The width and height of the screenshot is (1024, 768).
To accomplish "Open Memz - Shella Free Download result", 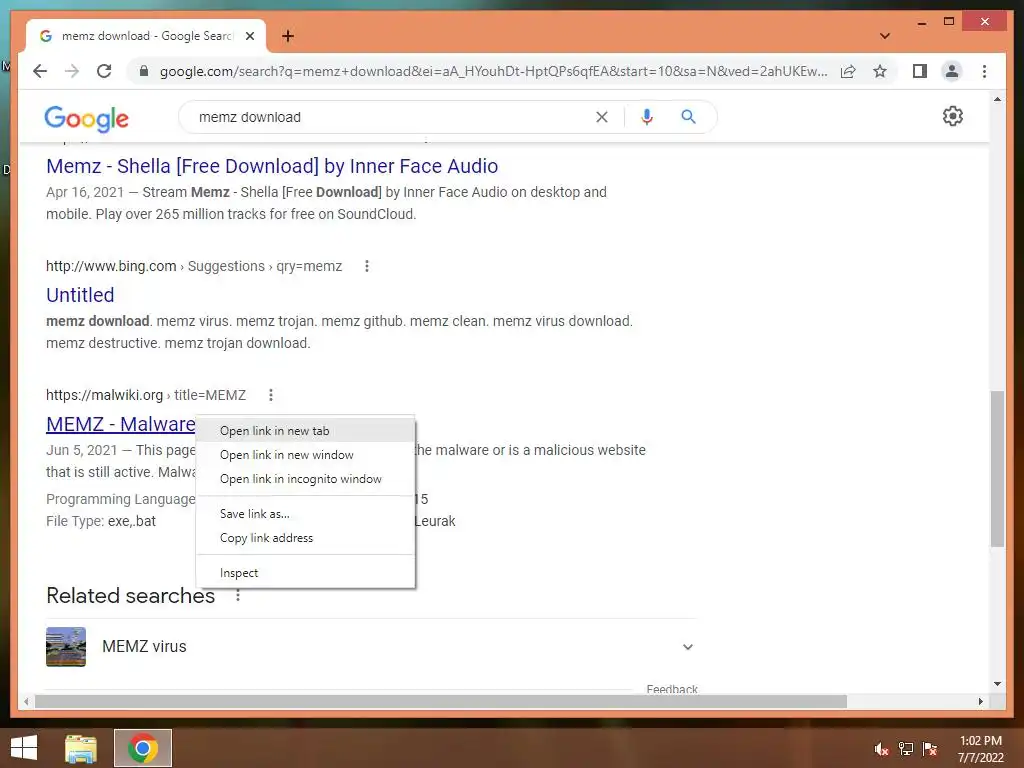I will (272, 166).
